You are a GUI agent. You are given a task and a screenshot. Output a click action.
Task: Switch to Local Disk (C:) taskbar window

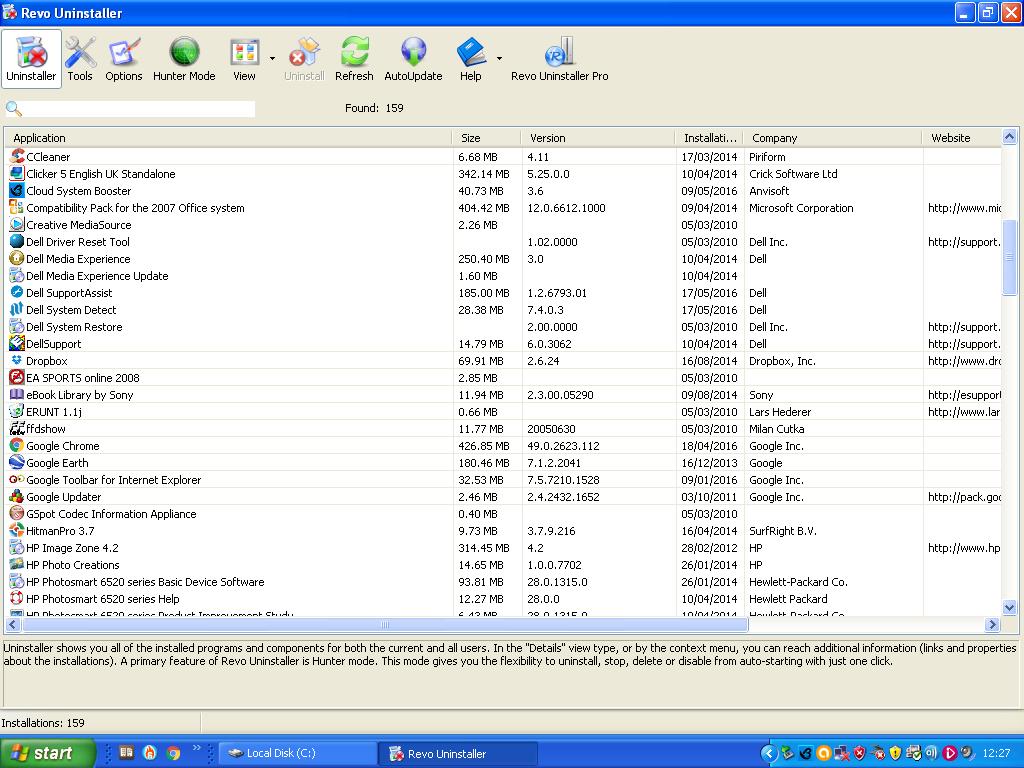pos(298,753)
